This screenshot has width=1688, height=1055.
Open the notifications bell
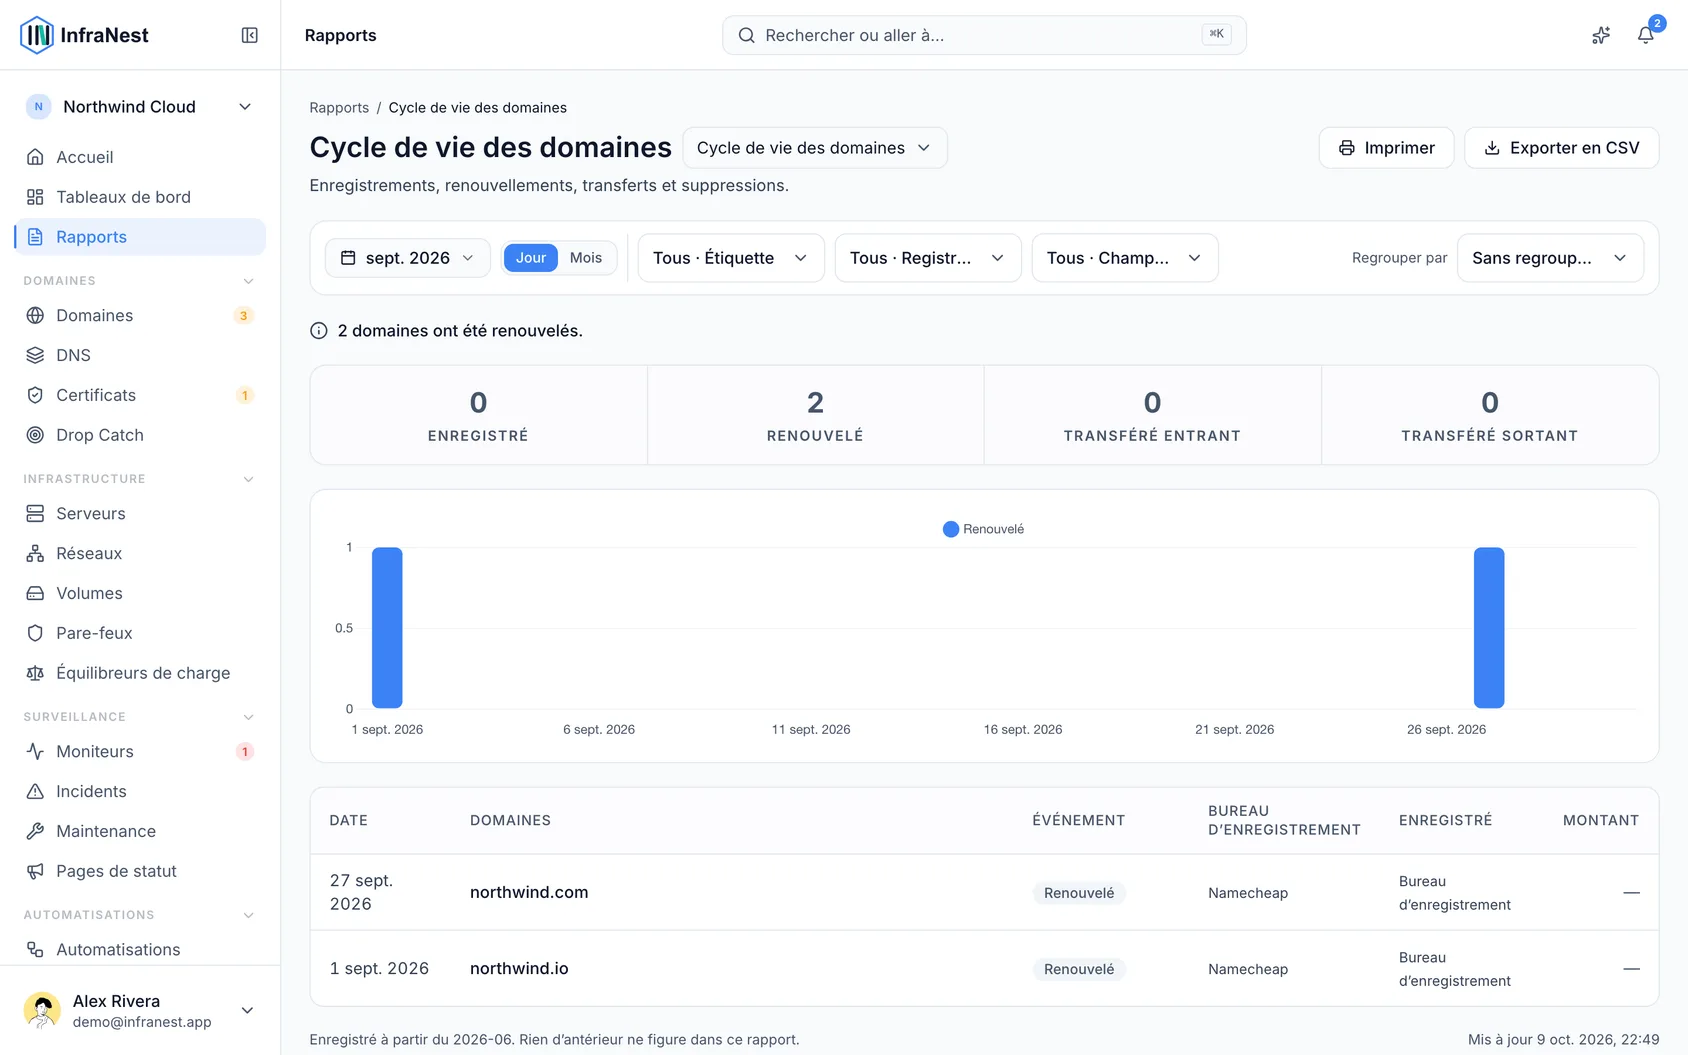click(x=1645, y=35)
